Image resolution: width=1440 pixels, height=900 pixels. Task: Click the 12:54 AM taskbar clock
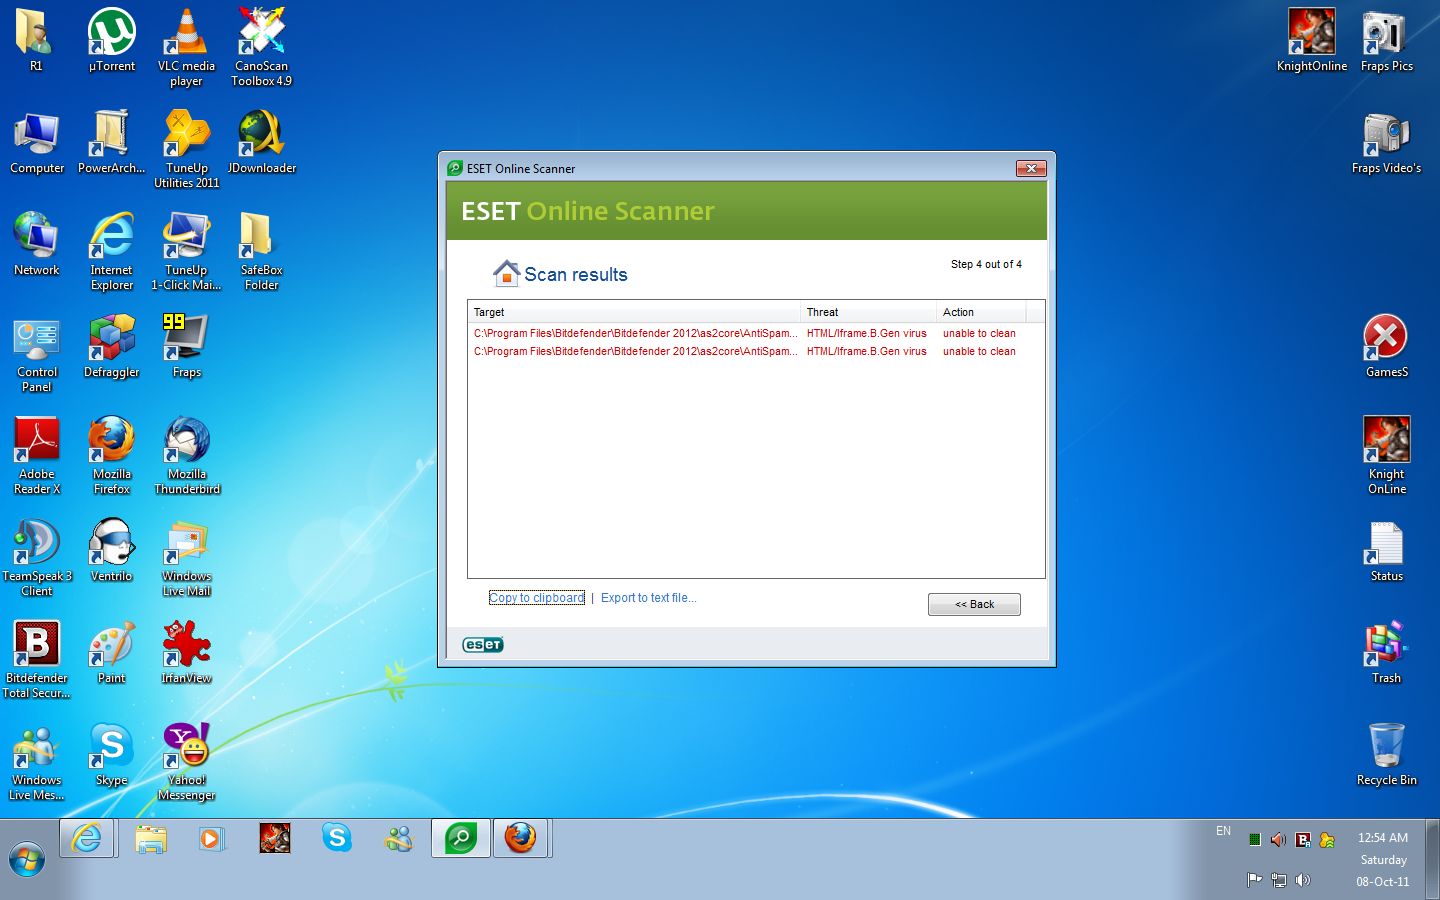[x=1383, y=838]
